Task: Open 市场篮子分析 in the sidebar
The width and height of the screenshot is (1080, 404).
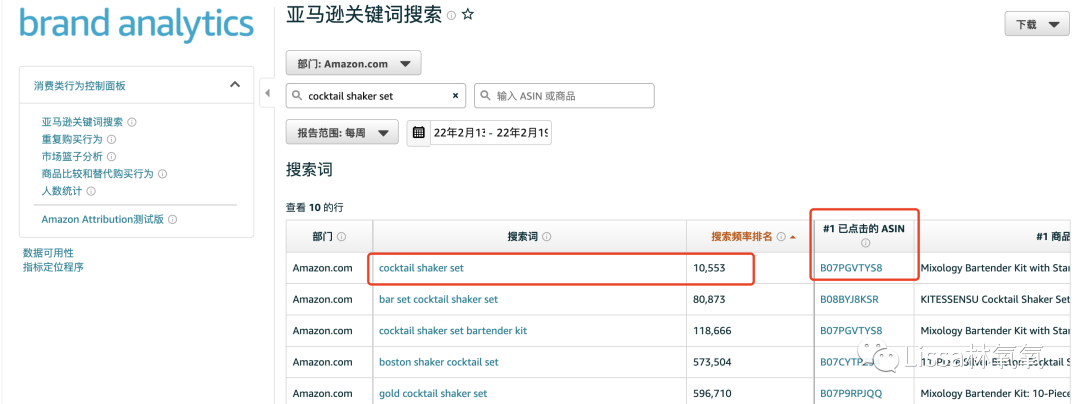Action: coord(72,157)
